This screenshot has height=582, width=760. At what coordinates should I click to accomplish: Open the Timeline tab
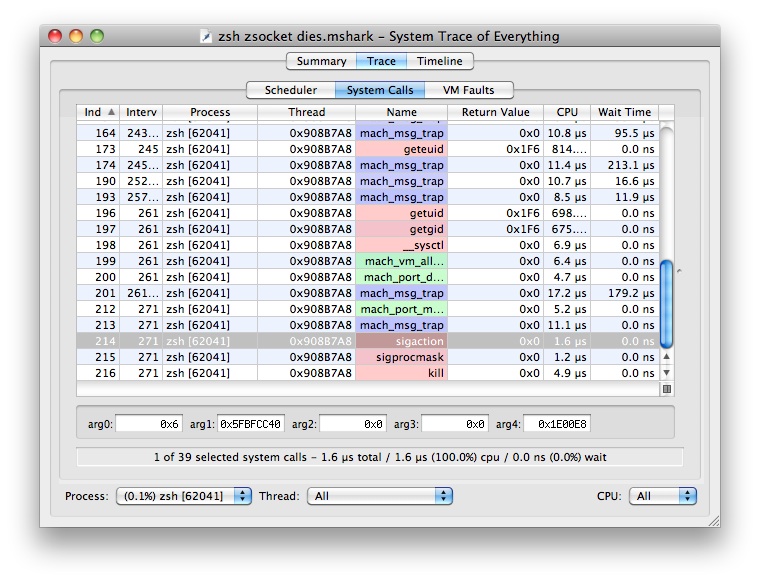point(440,61)
